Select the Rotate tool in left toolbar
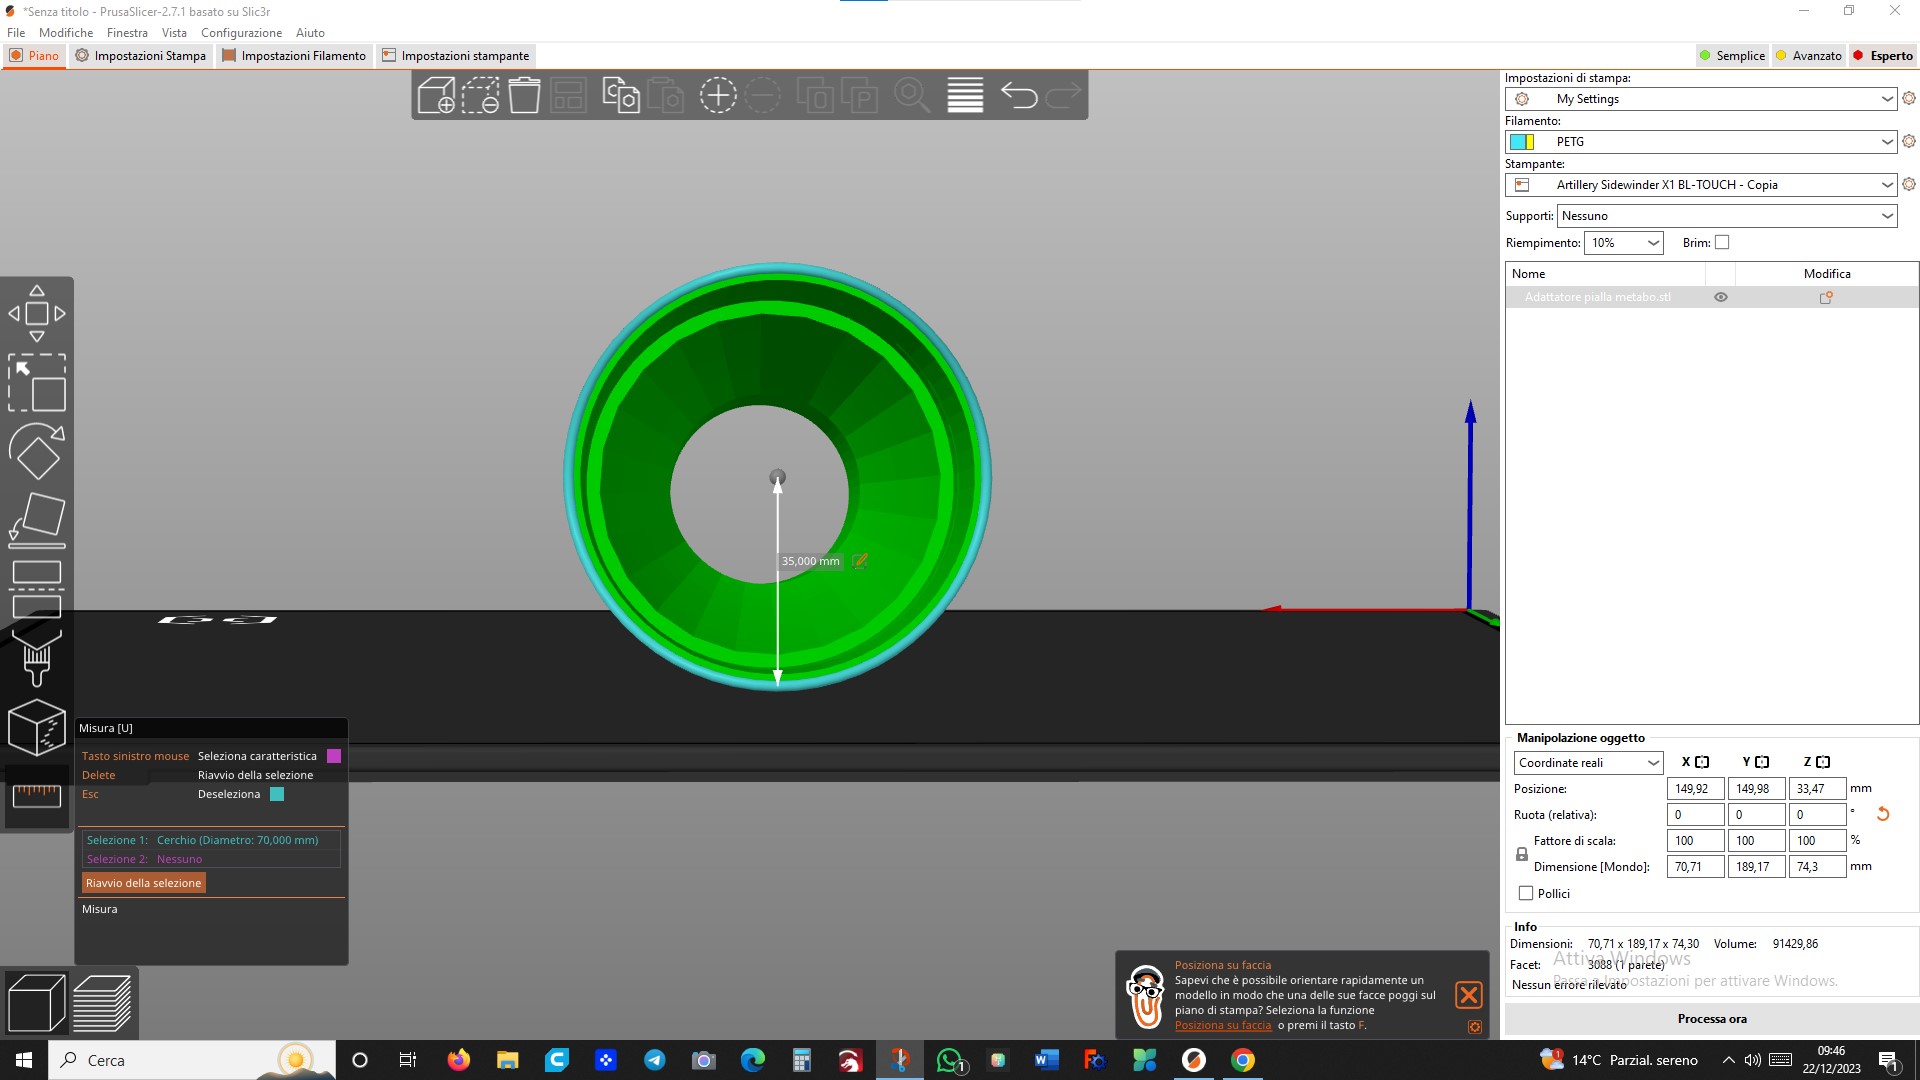This screenshot has width=1920, height=1080. pos(37,451)
